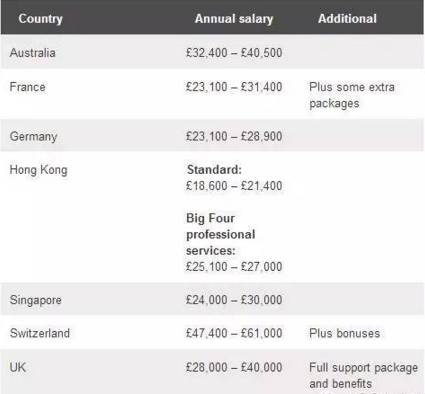Image resolution: width=425 pixels, height=394 pixels.
Task: Click 'Plus bonuses' text for Switzerland
Action: pos(345,333)
